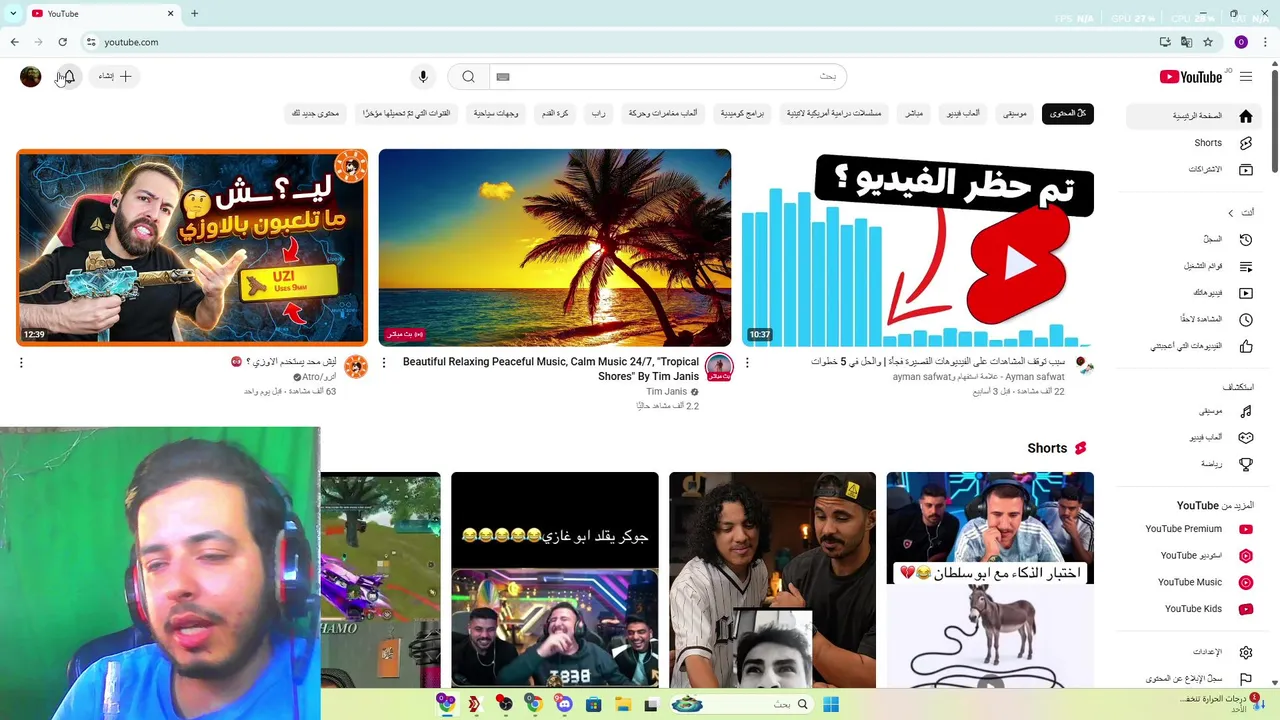Screen dimensions: 1280x720
Task: Select the Live filter chip
Action: [x=913, y=114]
